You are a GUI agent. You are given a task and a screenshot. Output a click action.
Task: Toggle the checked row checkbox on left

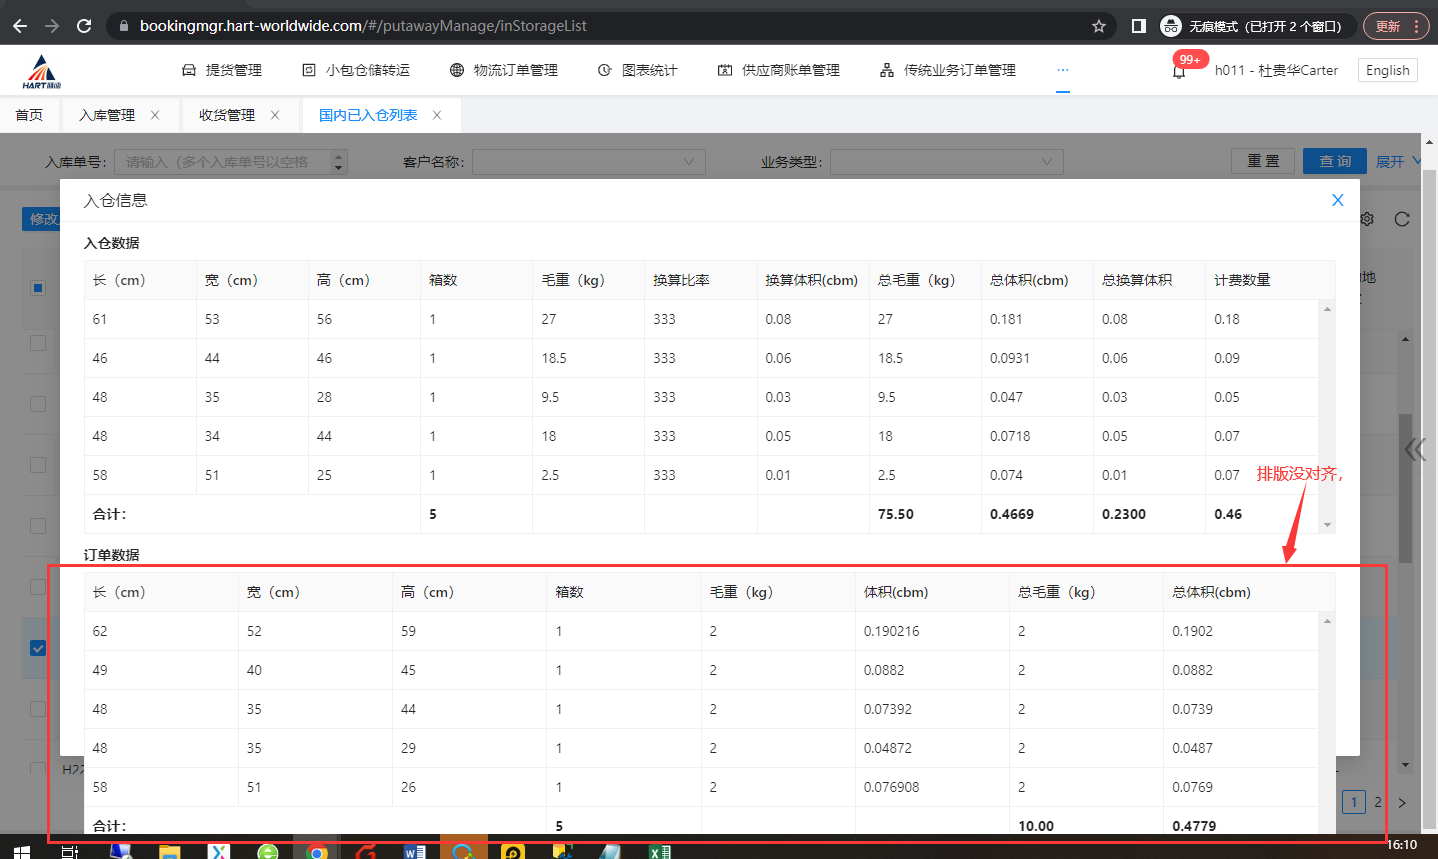(x=38, y=648)
